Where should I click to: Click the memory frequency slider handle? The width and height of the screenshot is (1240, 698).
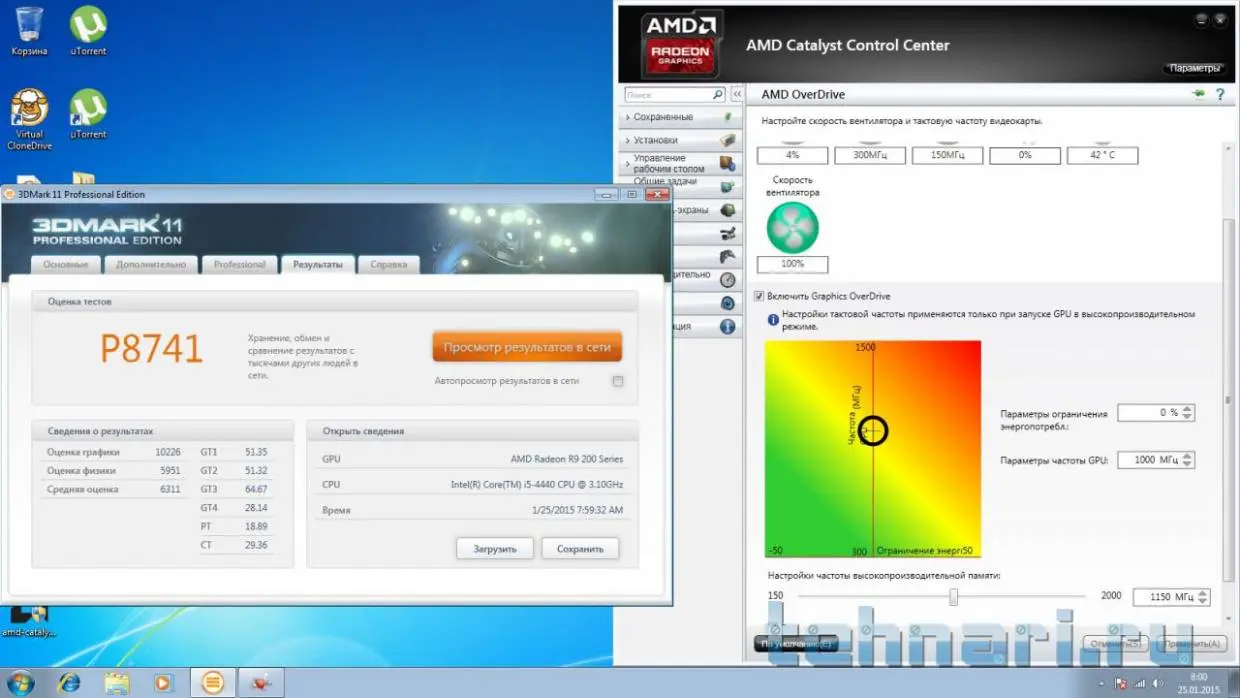click(953, 597)
